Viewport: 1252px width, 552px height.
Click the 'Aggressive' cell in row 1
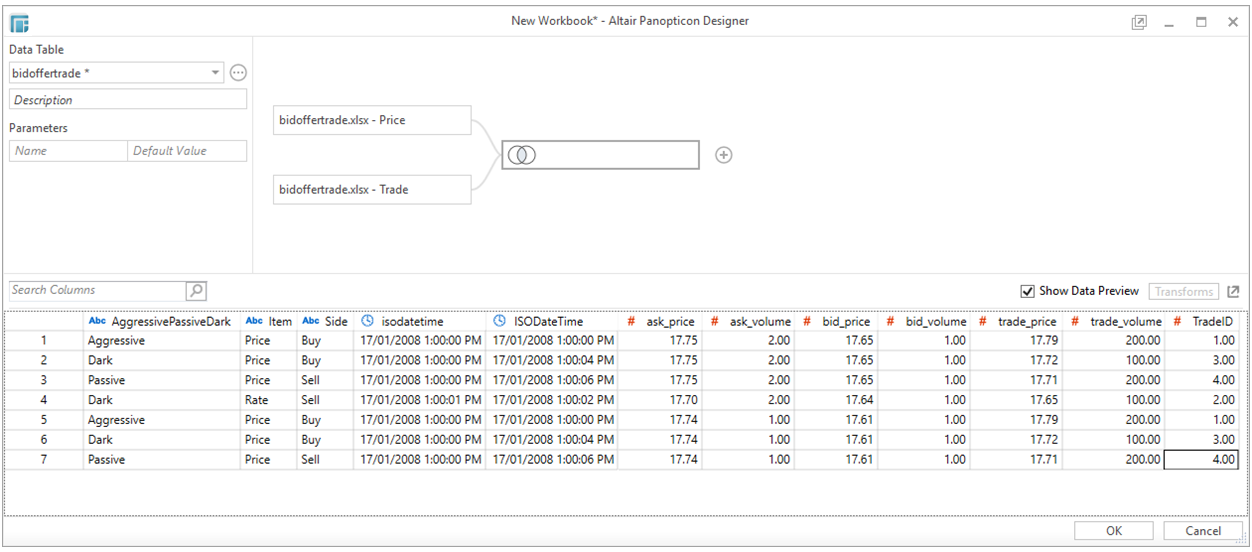point(162,341)
